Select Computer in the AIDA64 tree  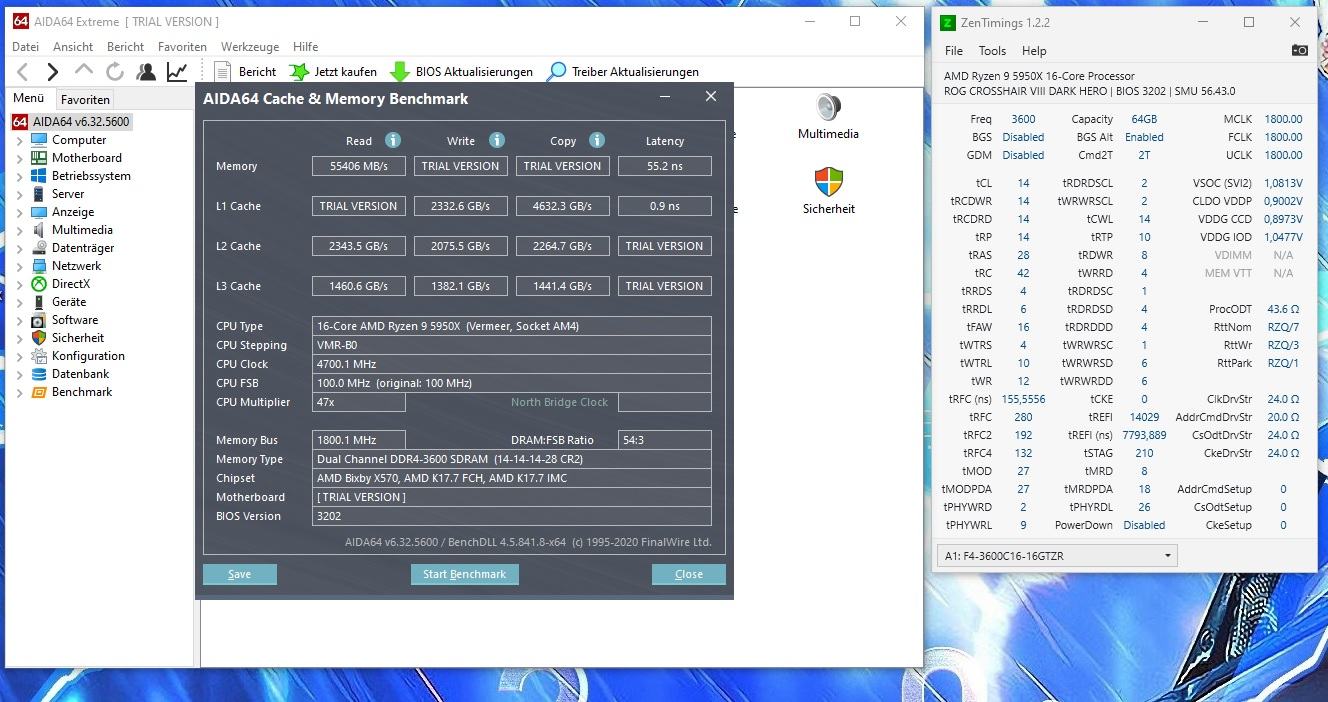pyautogui.click(x=79, y=140)
